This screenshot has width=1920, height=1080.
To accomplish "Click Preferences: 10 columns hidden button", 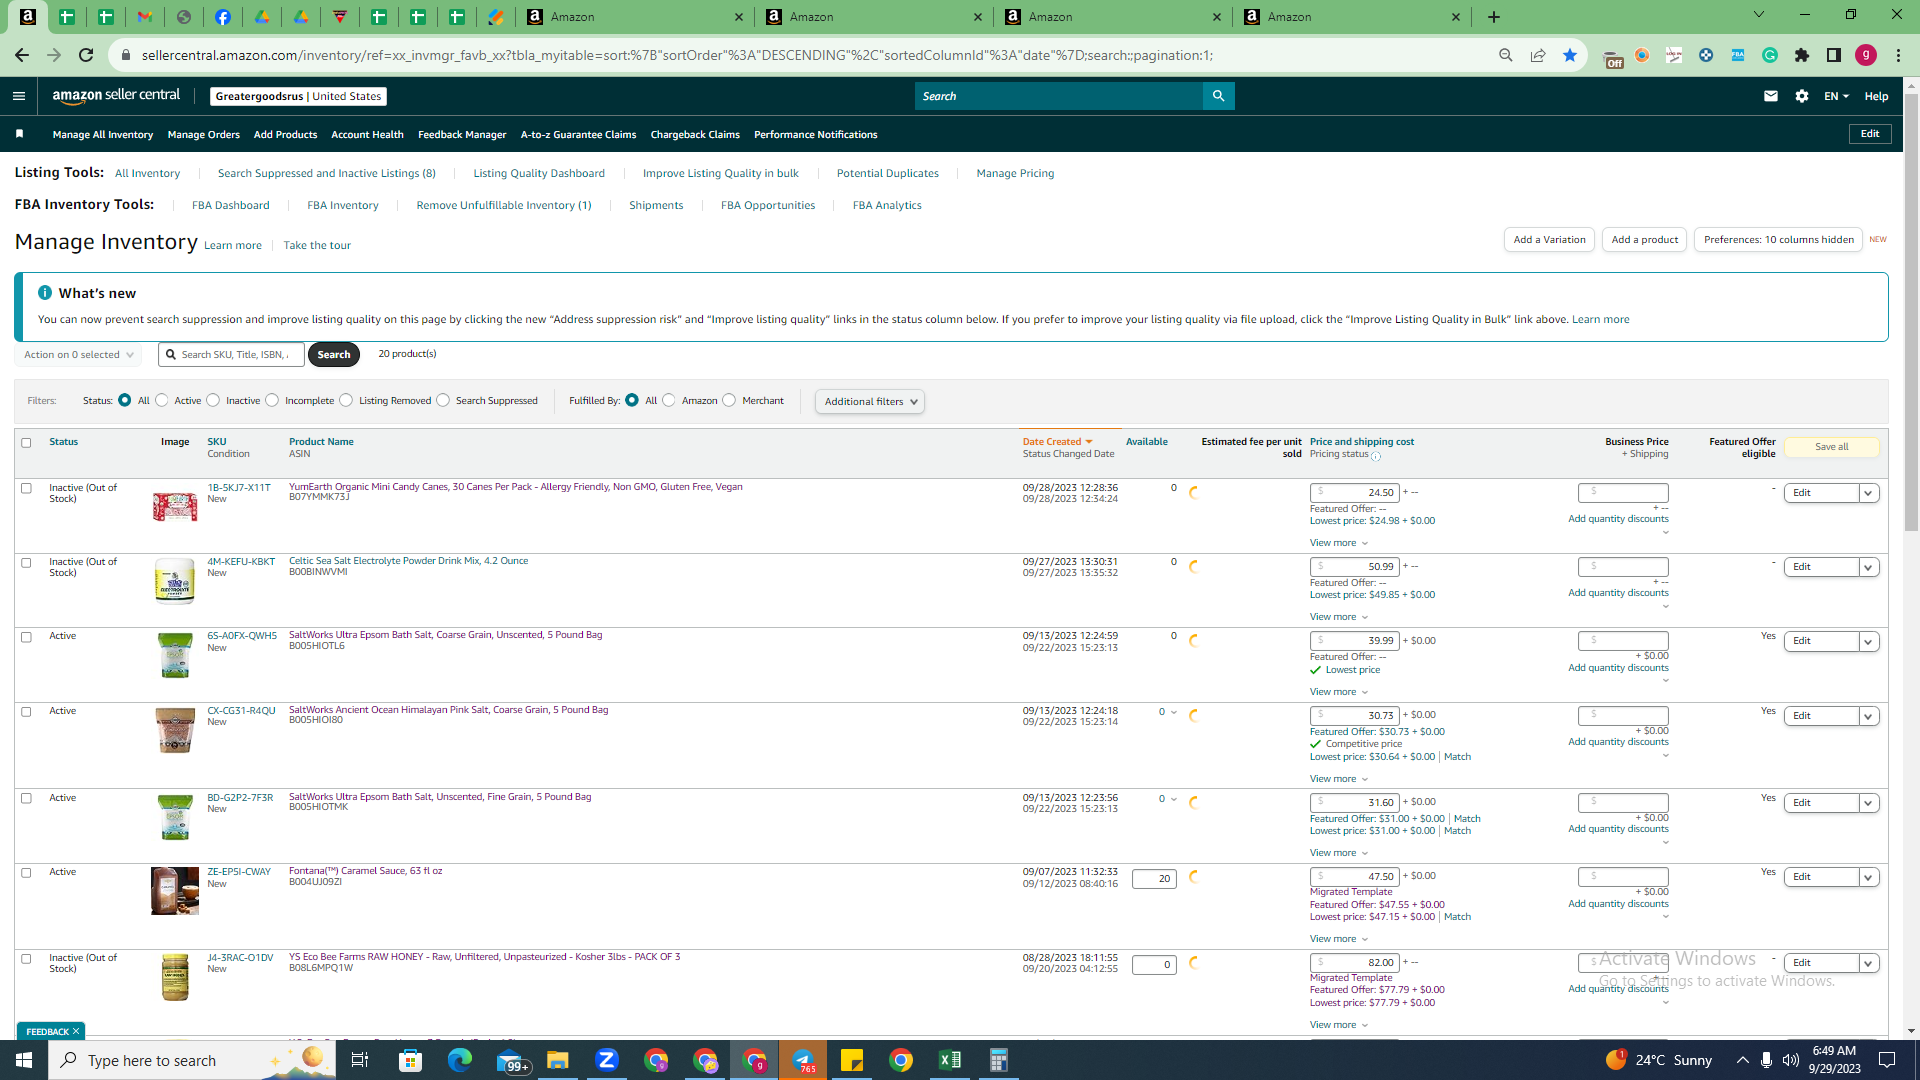I will coord(1778,239).
